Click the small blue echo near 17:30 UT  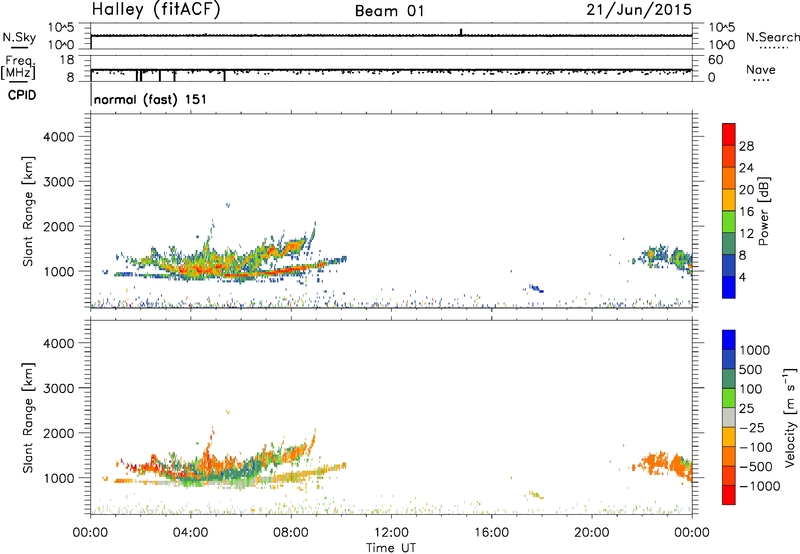coord(535,289)
